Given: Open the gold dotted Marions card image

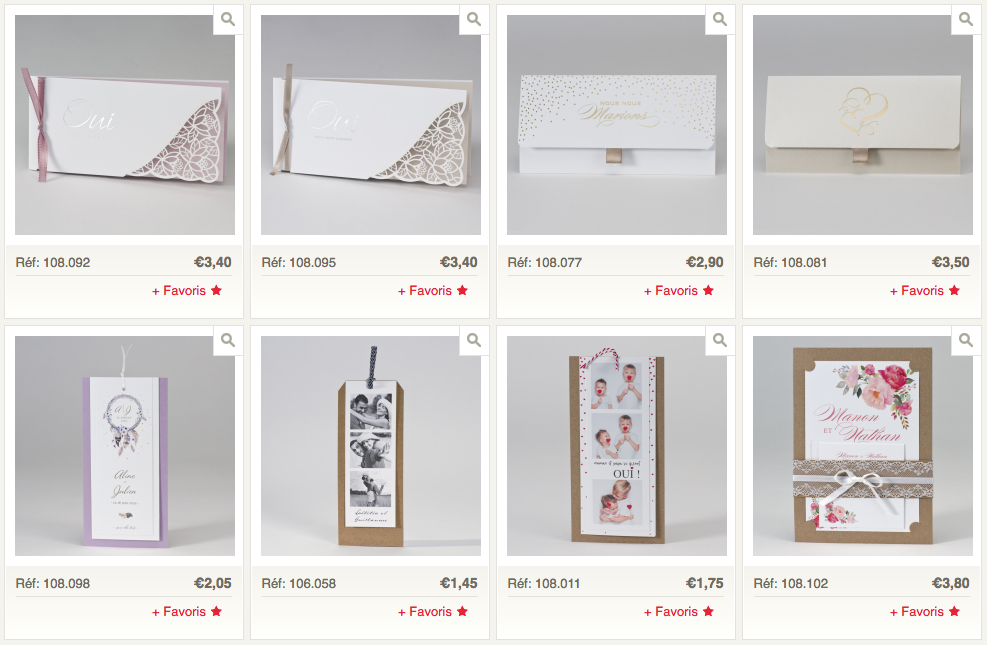Looking at the screenshot, I should click(617, 125).
